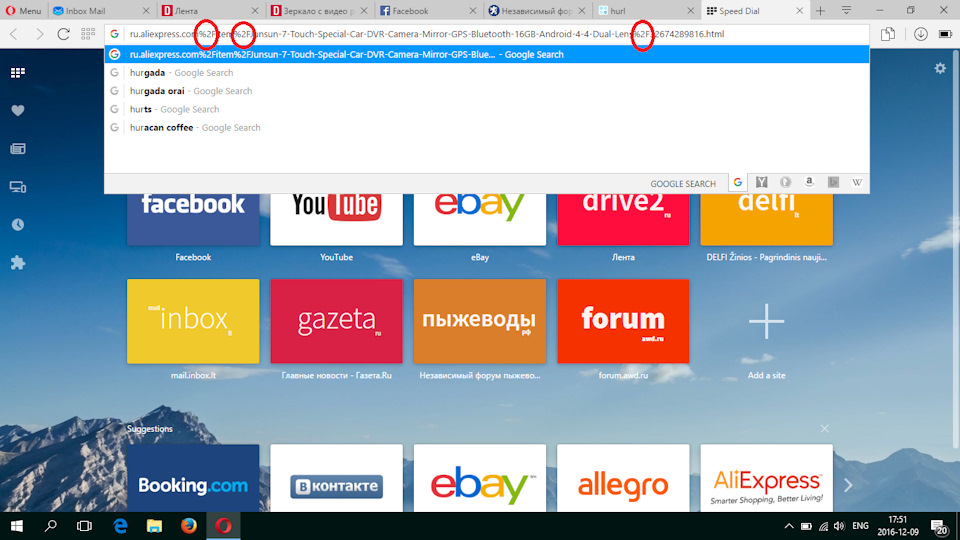Open the Windows Start menu
This screenshot has width=960, height=540.
click(17, 526)
